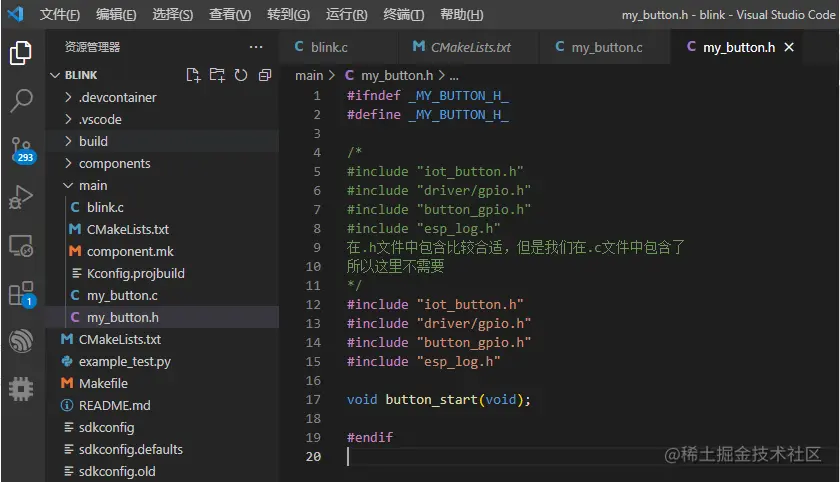Image resolution: width=840 pixels, height=482 pixels.
Task: Open Source Control view with 293 badge
Action: 22,150
